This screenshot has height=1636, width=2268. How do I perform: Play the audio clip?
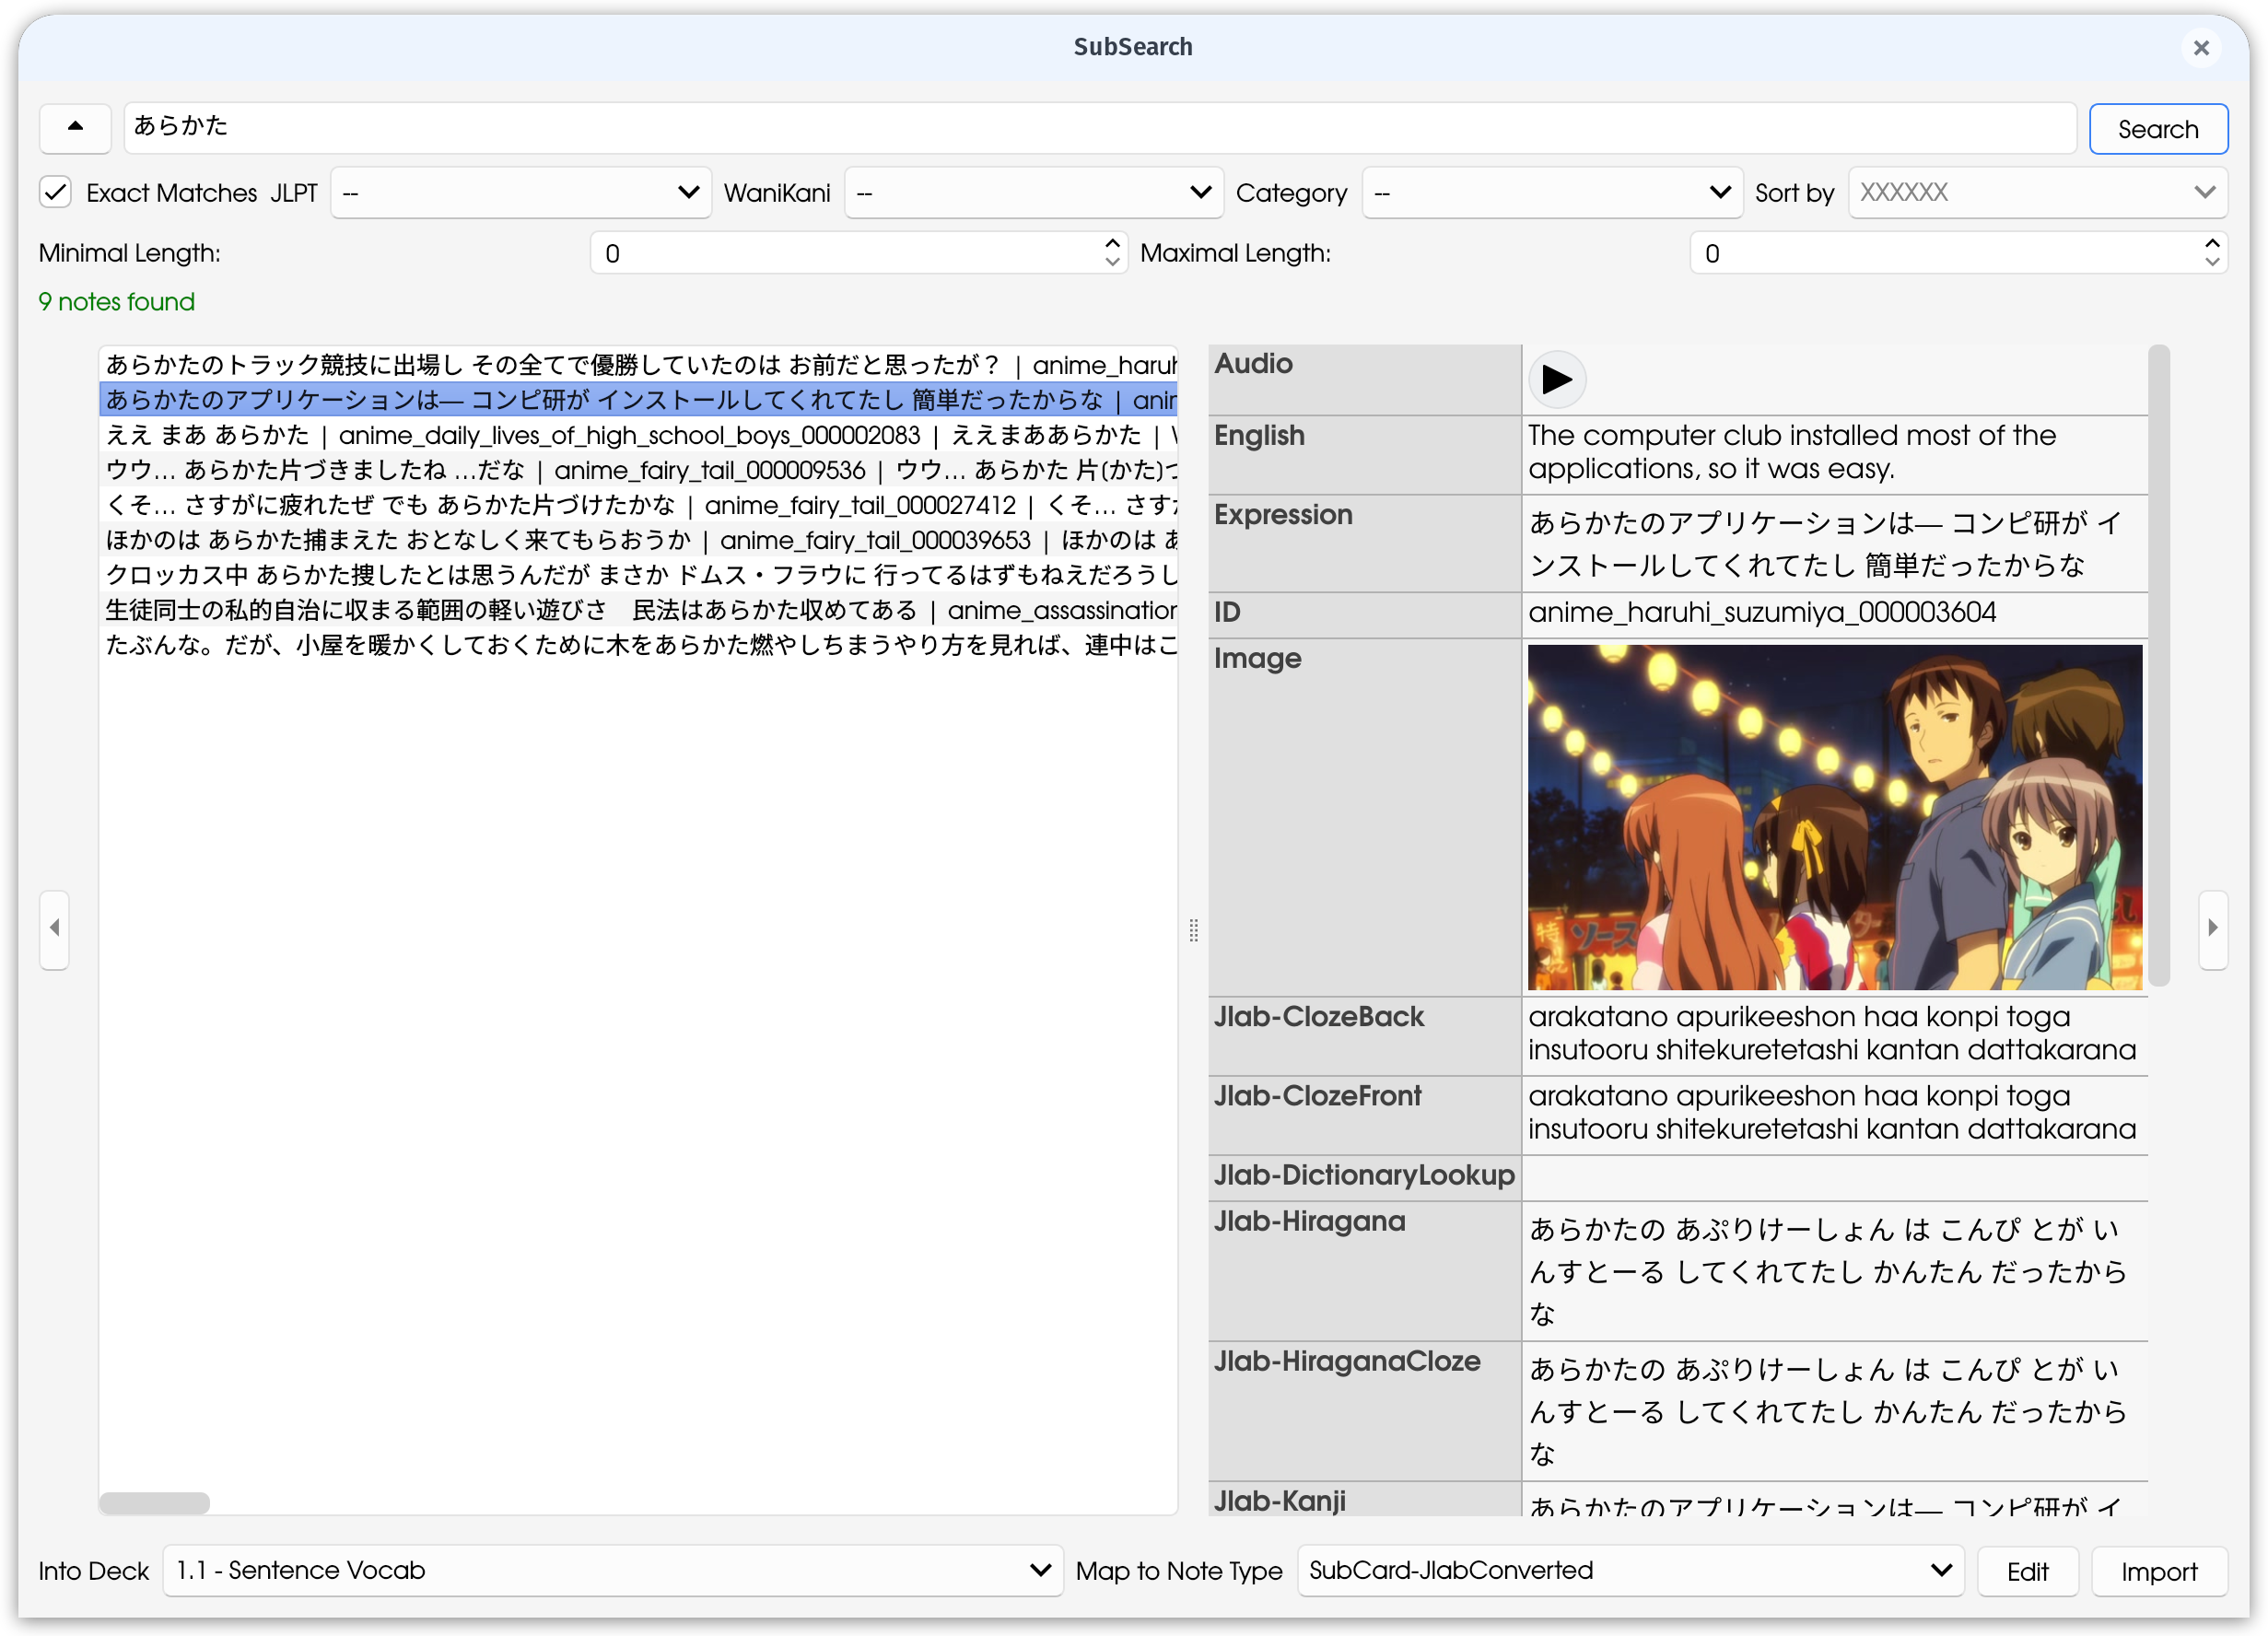pyautogui.click(x=1556, y=380)
